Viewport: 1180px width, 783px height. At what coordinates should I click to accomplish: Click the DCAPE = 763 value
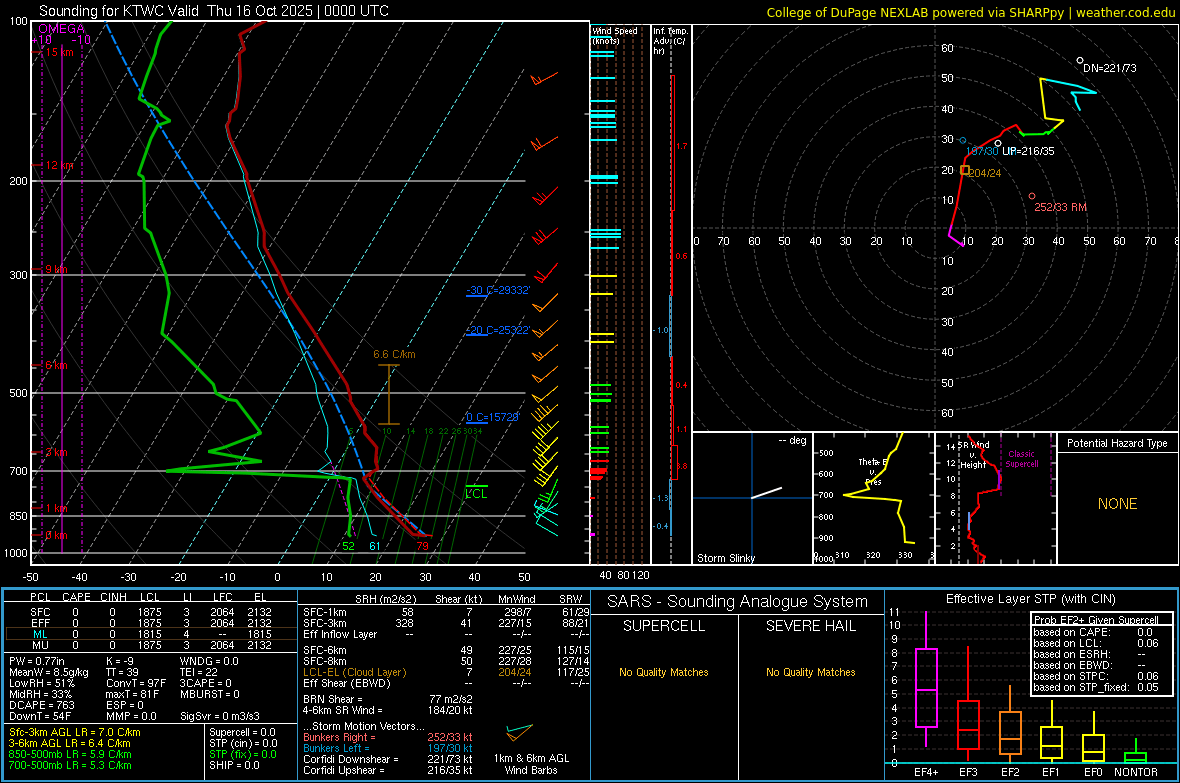click(x=41, y=705)
